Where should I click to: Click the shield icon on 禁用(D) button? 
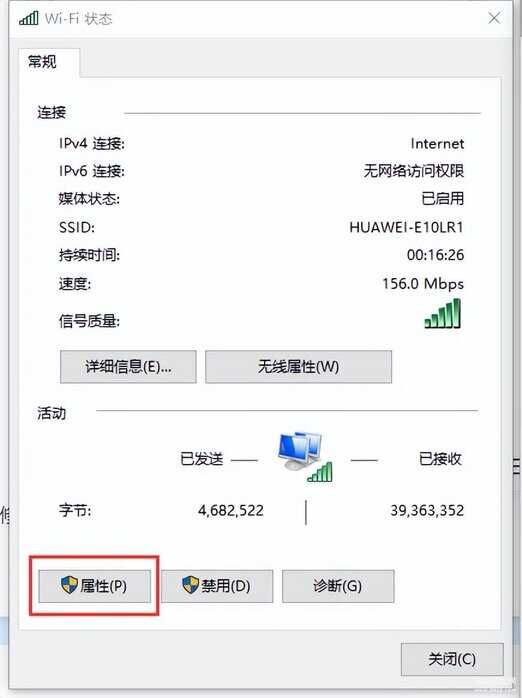pyautogui.click(x=190, y=585)
